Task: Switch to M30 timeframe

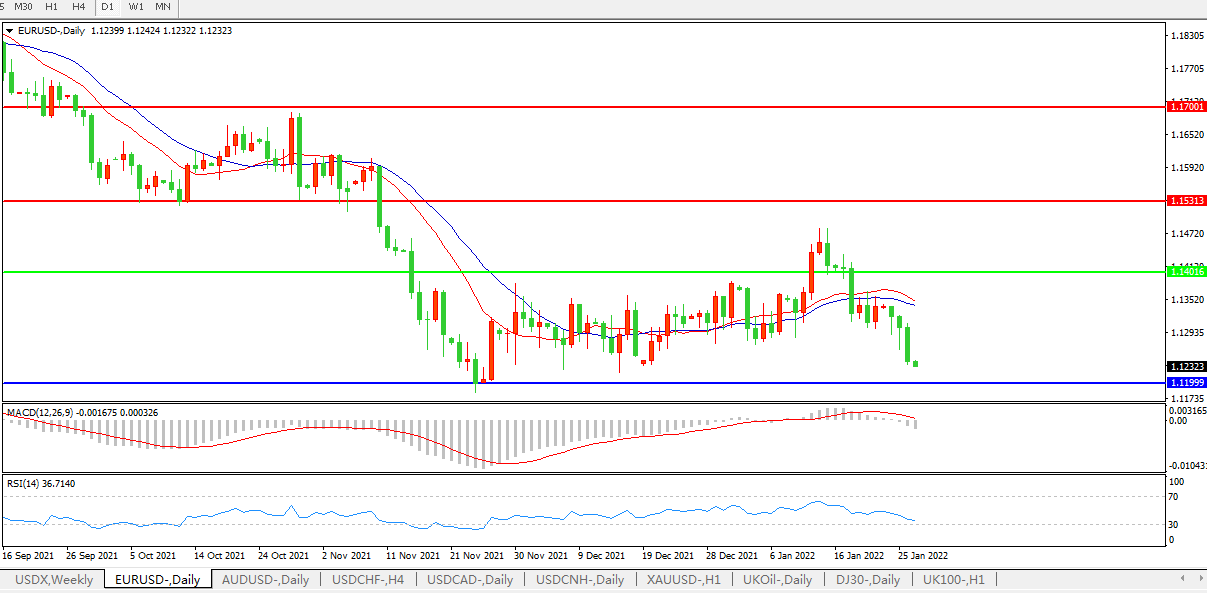Action: [x=24, y=7]
